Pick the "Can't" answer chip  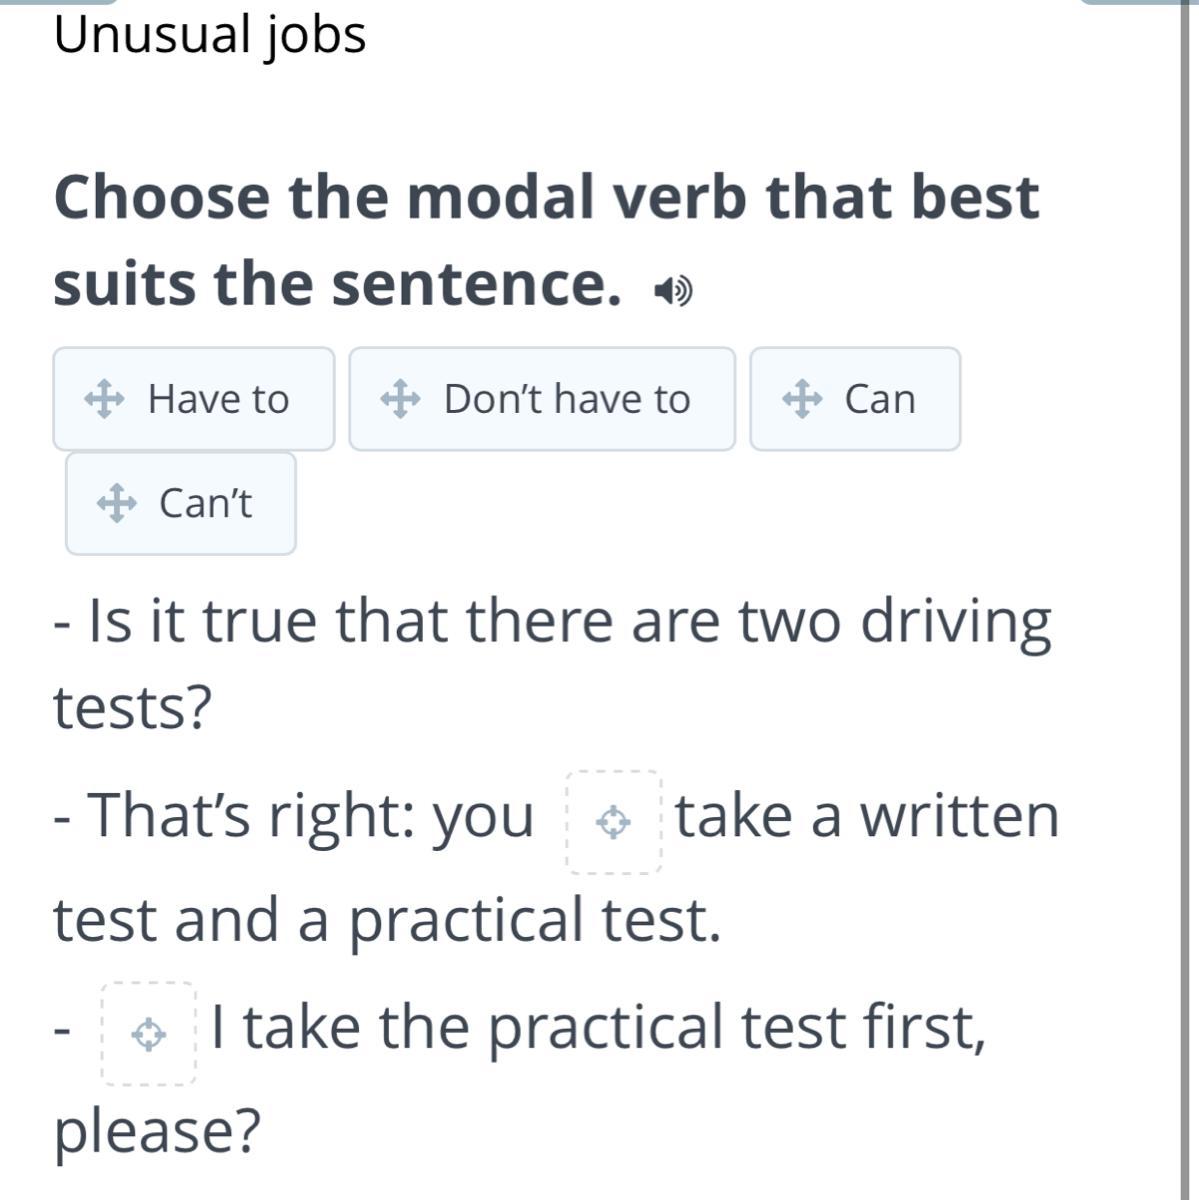click(x=205, y=503)
